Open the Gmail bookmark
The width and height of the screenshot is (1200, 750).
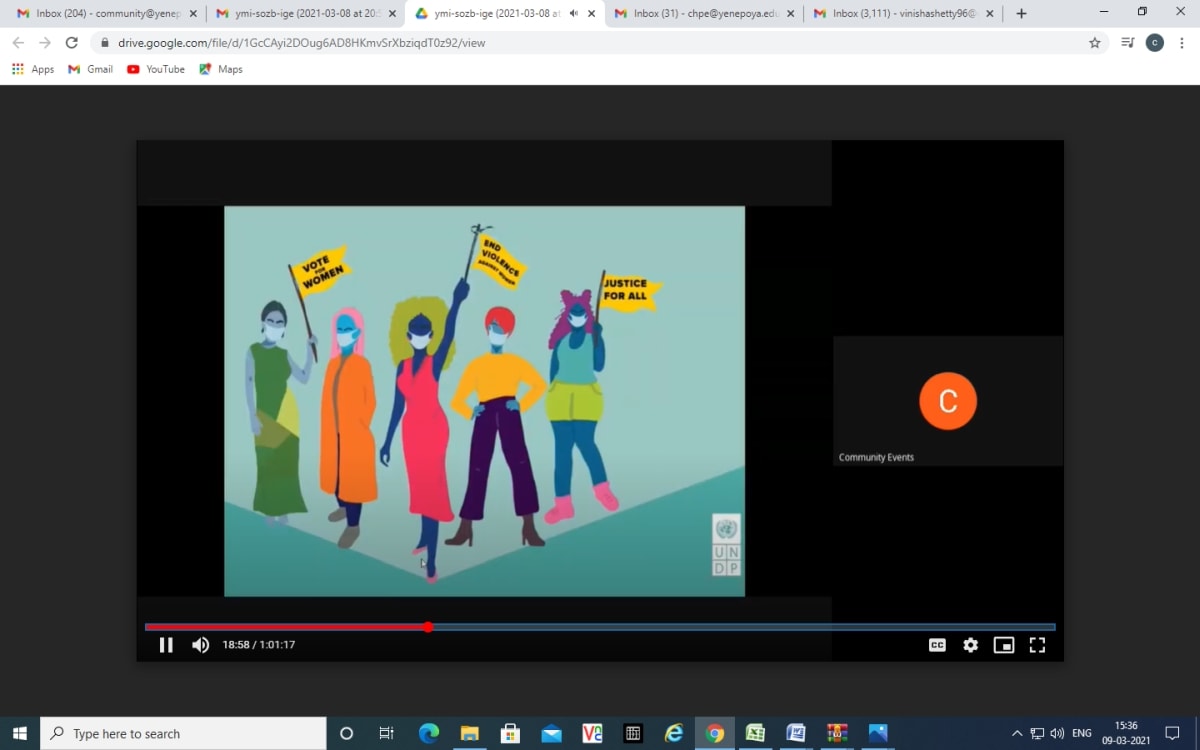[x=90, y=69]
